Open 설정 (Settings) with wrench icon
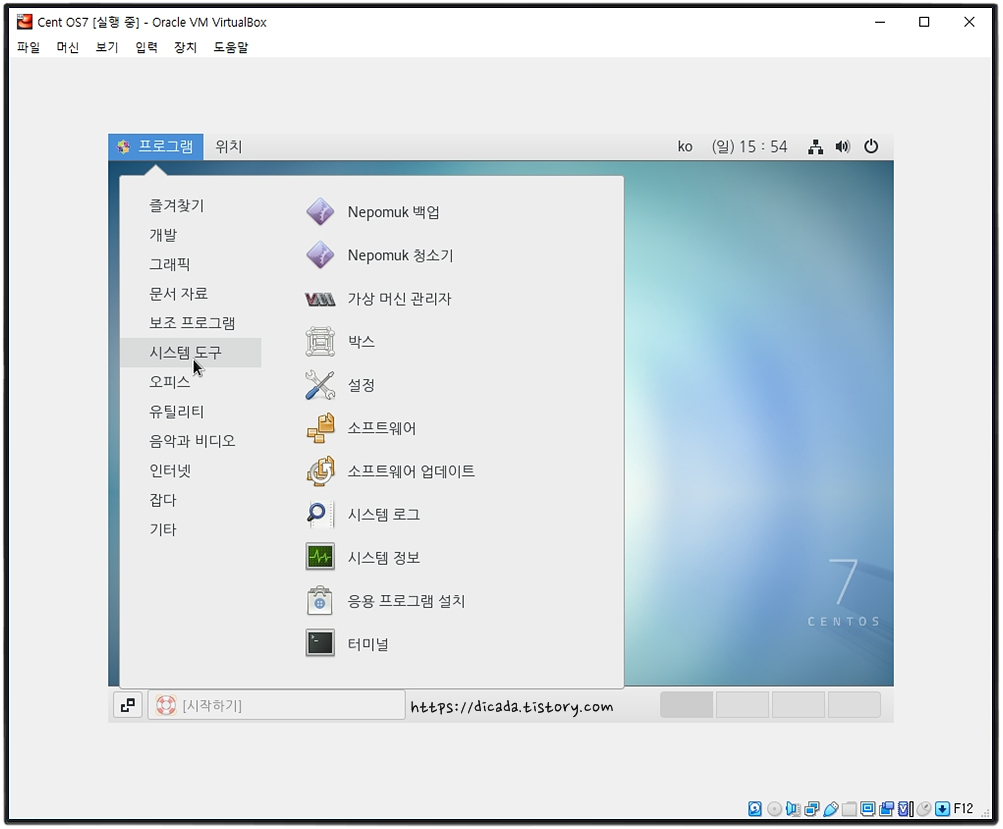The height and width of the screenshot is (829, 1003). (x=340, y=385)
